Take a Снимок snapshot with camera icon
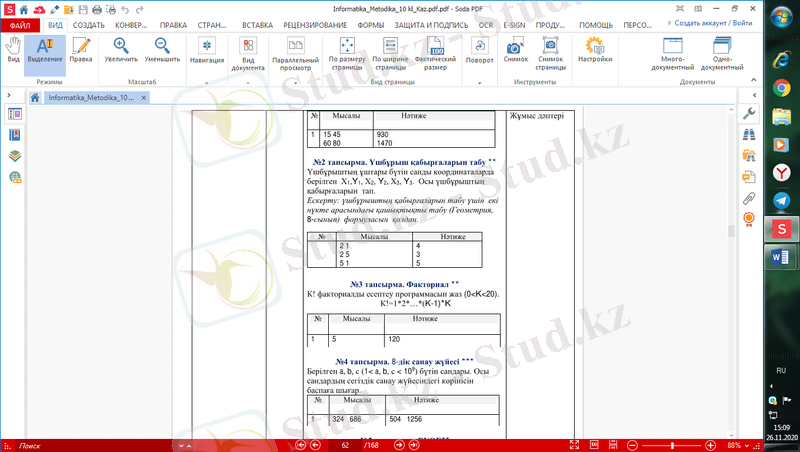 point(515,49)
